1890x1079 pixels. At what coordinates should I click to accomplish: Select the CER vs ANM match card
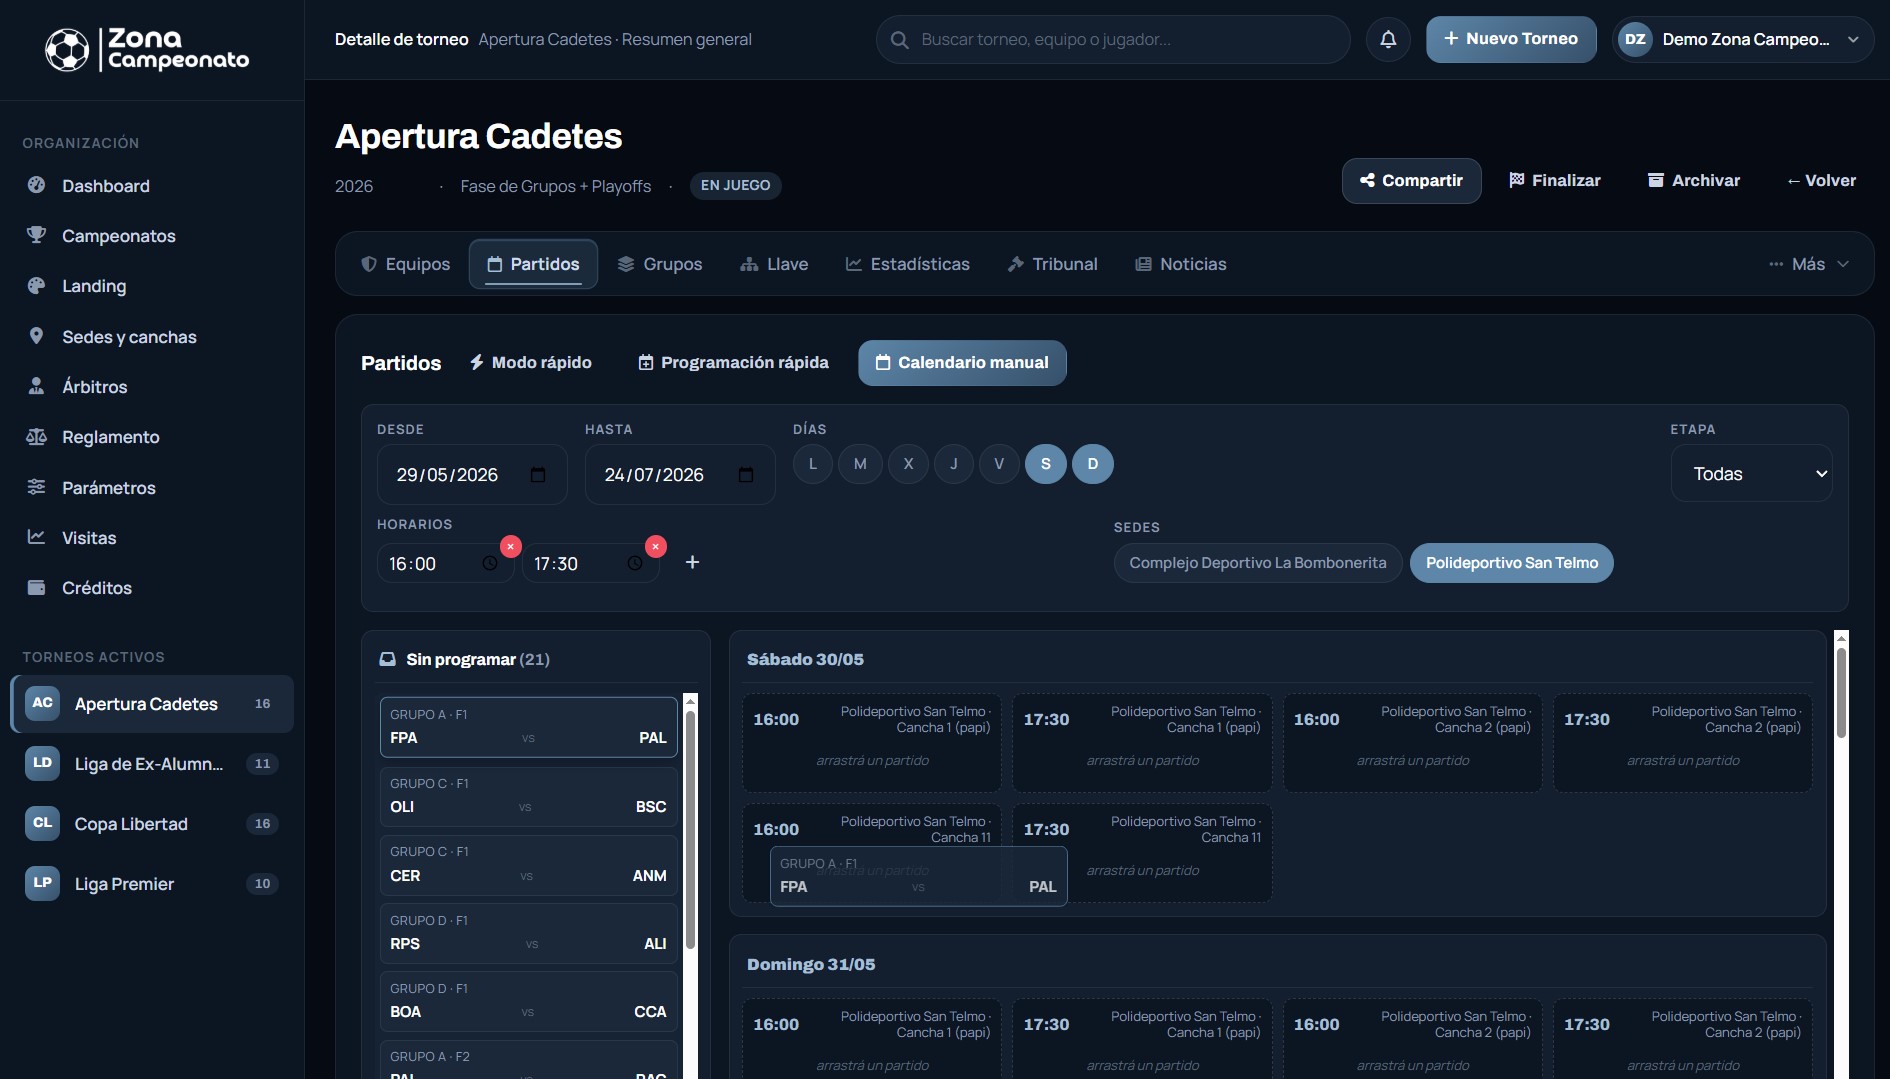click(x=528, y=865)
